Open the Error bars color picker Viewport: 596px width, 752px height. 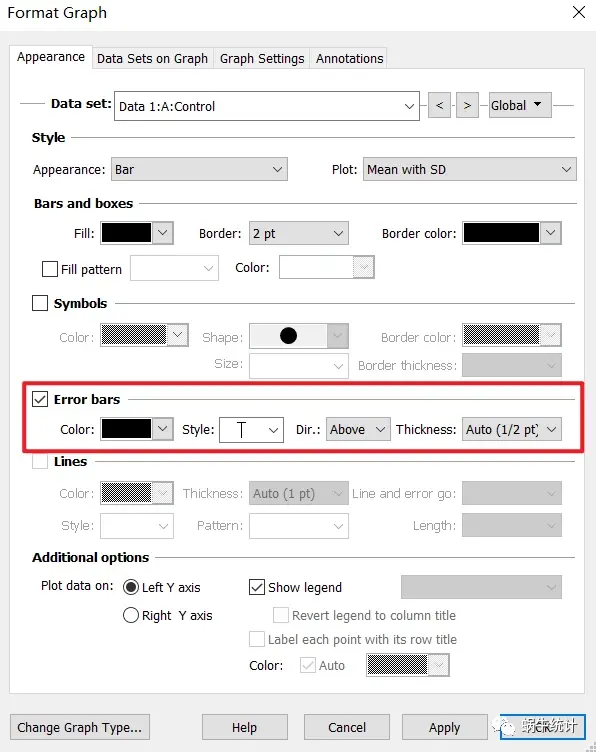coord(137,429)
